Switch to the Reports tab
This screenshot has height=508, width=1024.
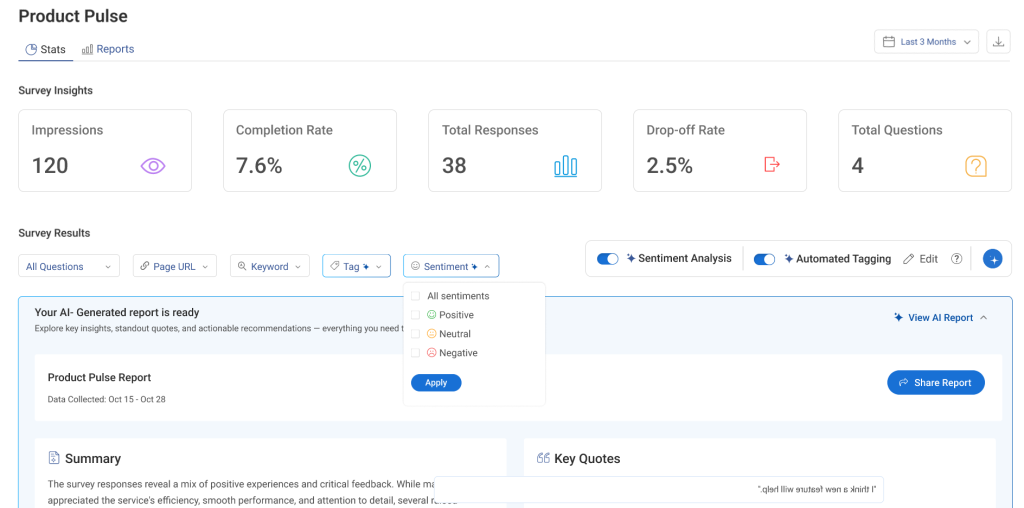pyautogui.click(x=108, y=50)
